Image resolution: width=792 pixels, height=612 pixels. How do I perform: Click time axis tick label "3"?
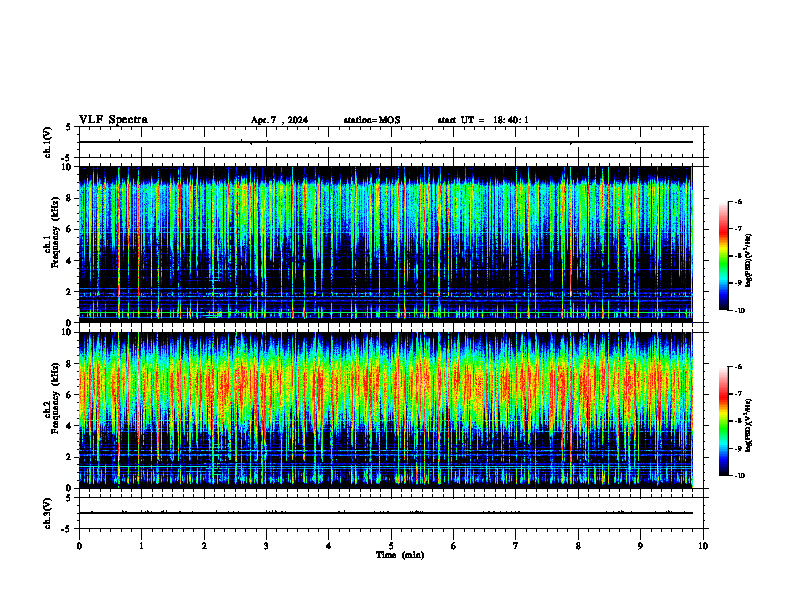tap(266, 546)
